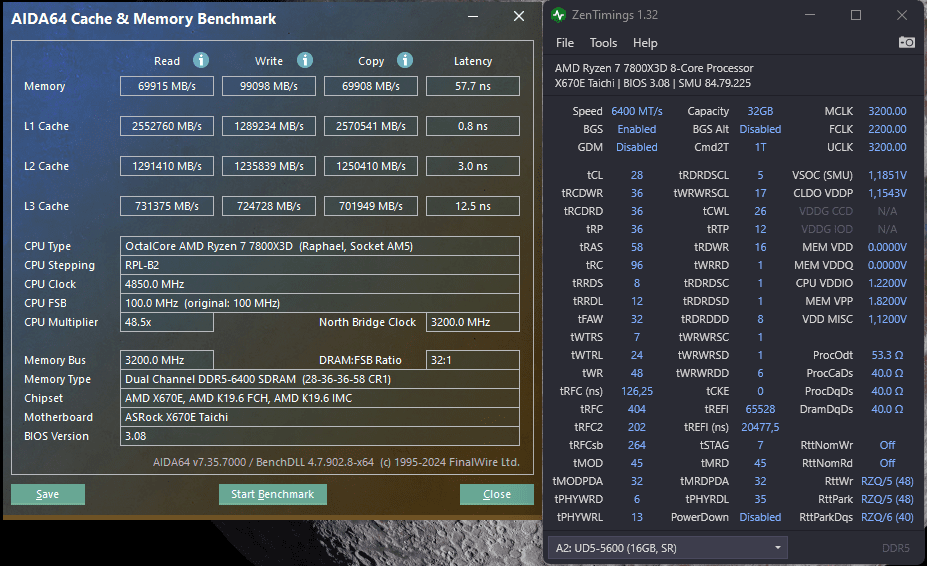This screenshot has height=566, width=927.
Task: Click the ProcOdt value 53.3 Ω
Action: (887, 355)
